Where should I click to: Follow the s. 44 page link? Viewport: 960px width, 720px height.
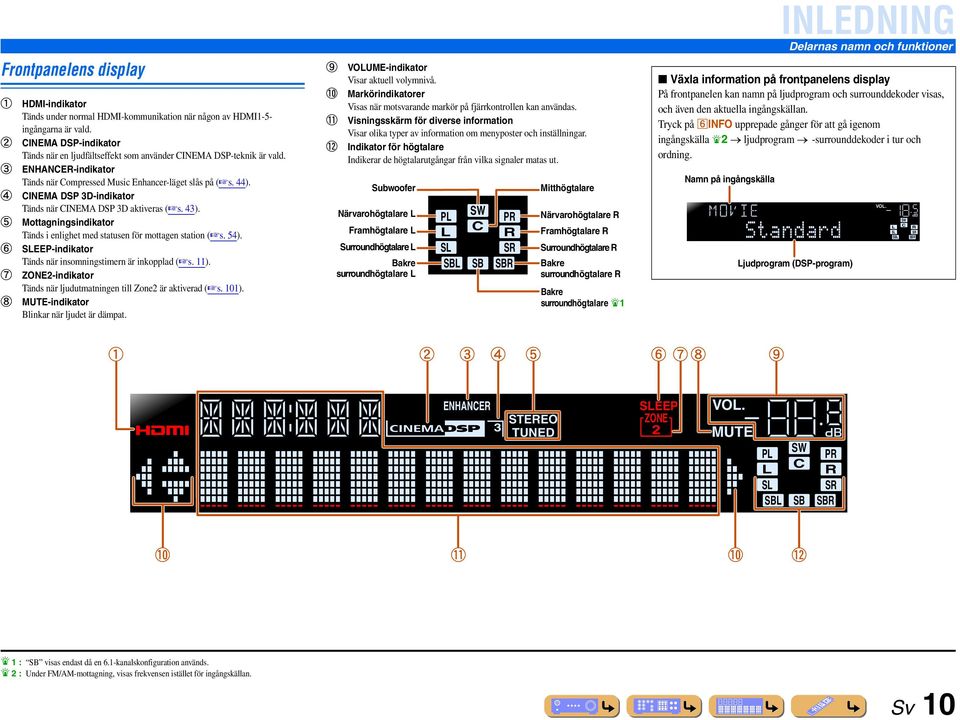pos(233,182)
